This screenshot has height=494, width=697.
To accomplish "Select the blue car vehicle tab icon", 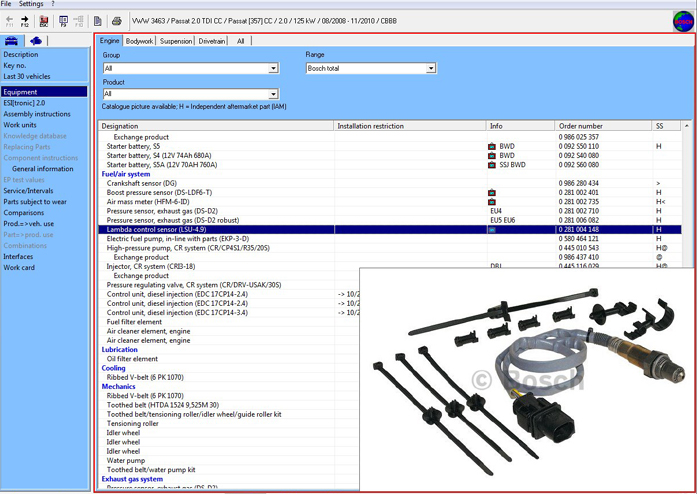I will (x=11, y=41).
